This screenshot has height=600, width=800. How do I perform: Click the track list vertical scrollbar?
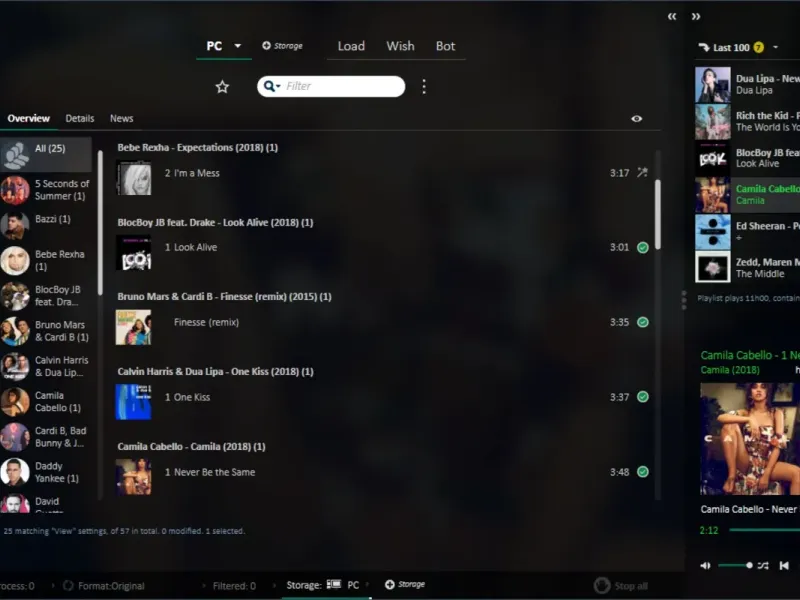pyautogui.click(x=658, y=214)
